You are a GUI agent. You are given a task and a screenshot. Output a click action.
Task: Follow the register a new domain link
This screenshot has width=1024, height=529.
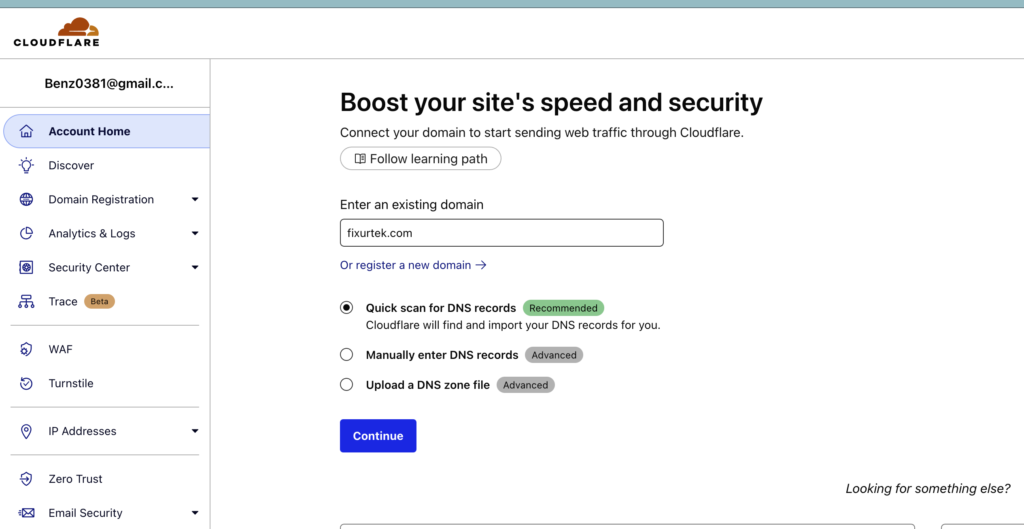tap(413, 265)
